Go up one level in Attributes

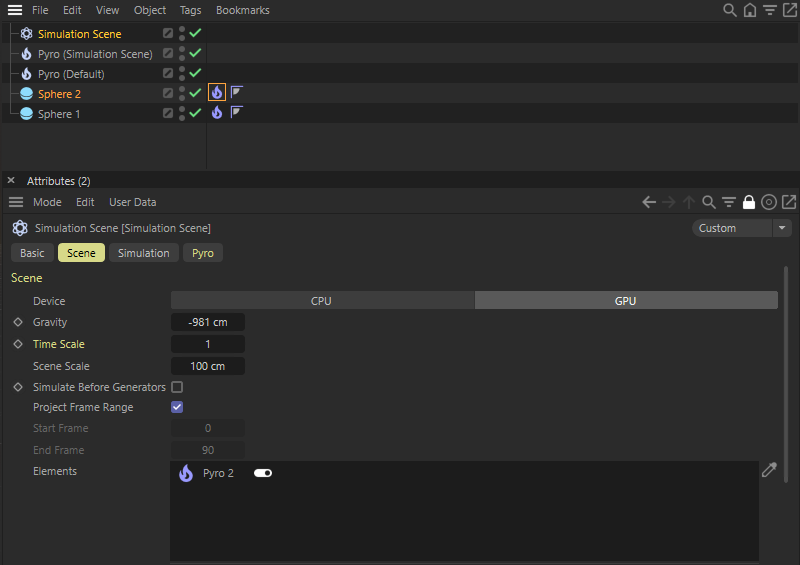pyautogui.click(x=689, y=202)
